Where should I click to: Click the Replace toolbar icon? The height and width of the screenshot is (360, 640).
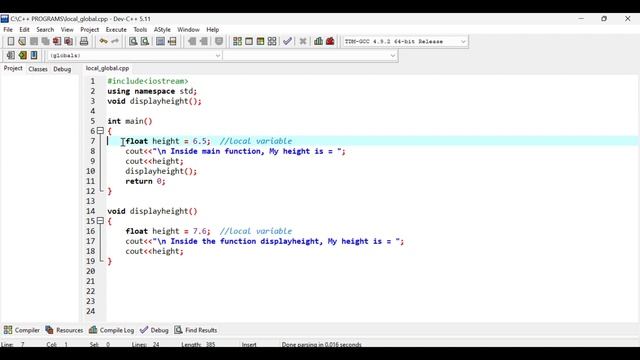point(144,41)
